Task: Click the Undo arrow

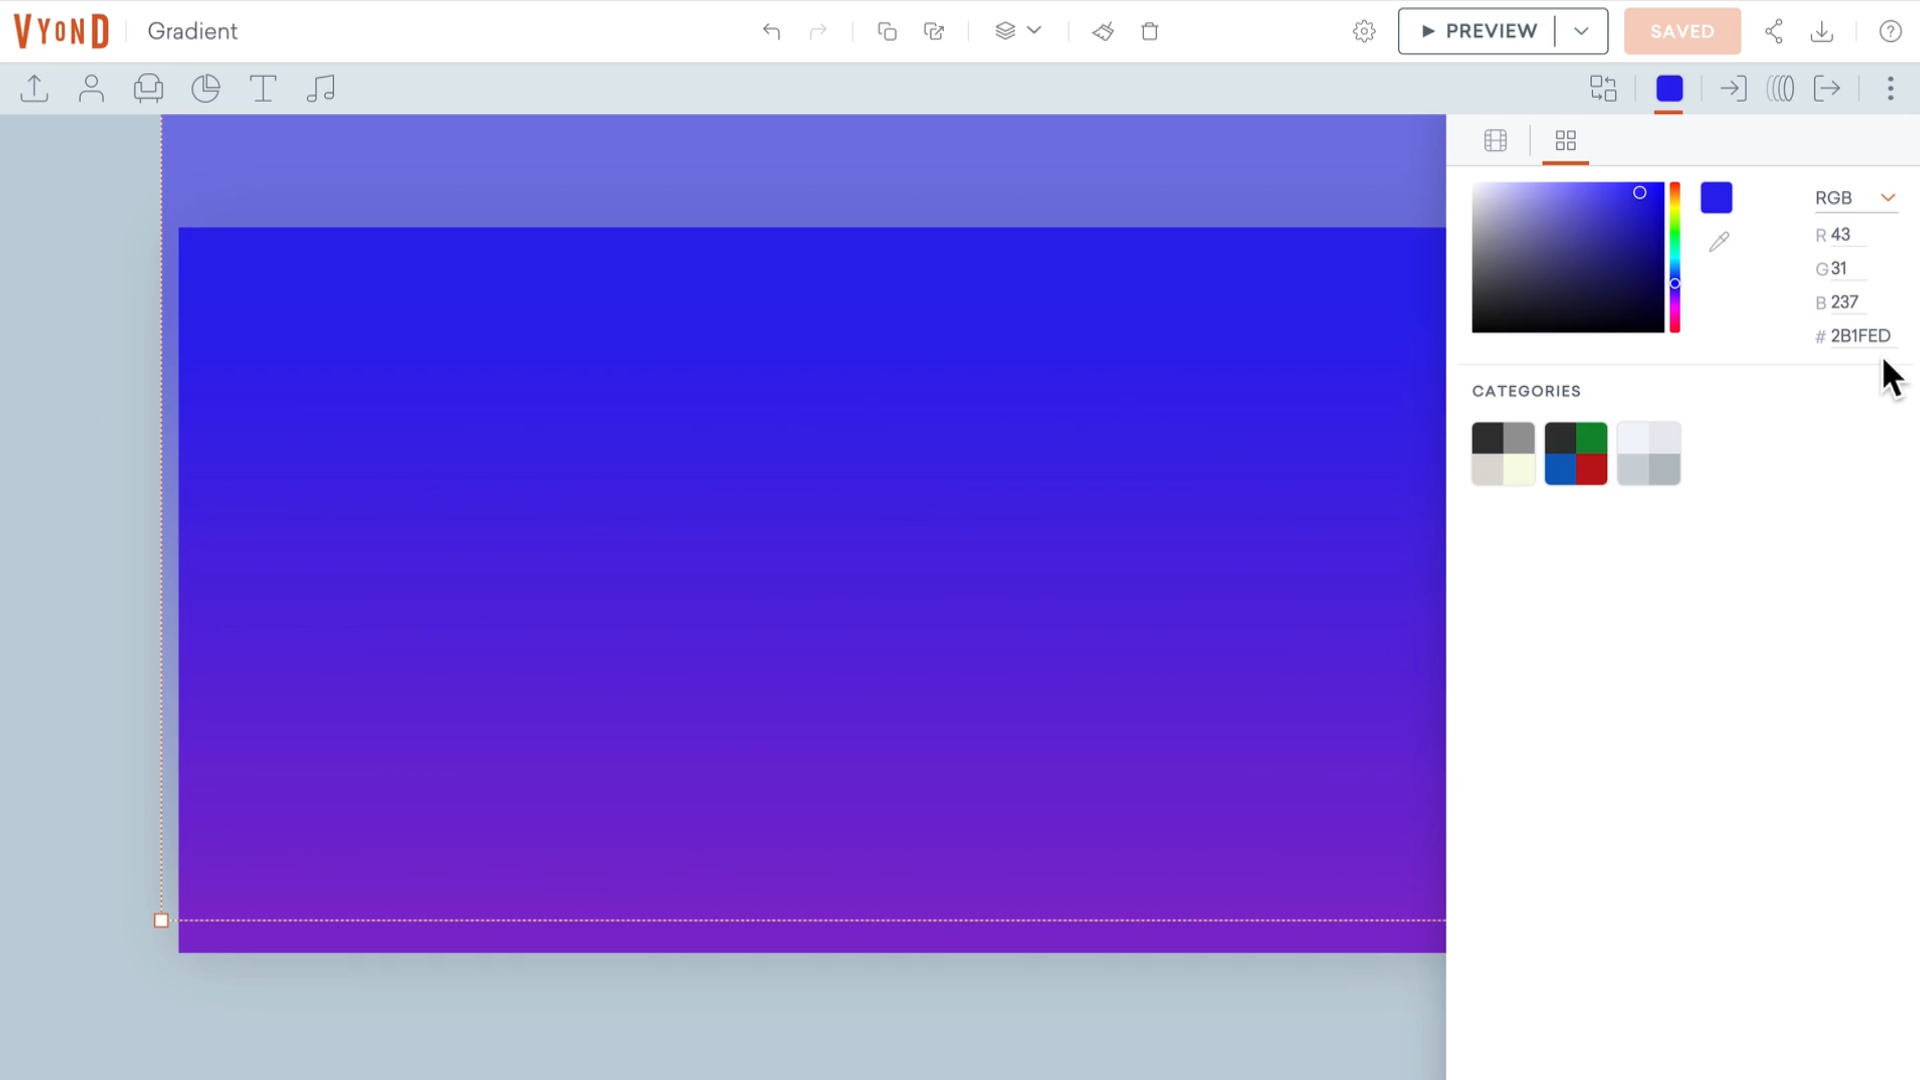Action: (x=771, y=31)
